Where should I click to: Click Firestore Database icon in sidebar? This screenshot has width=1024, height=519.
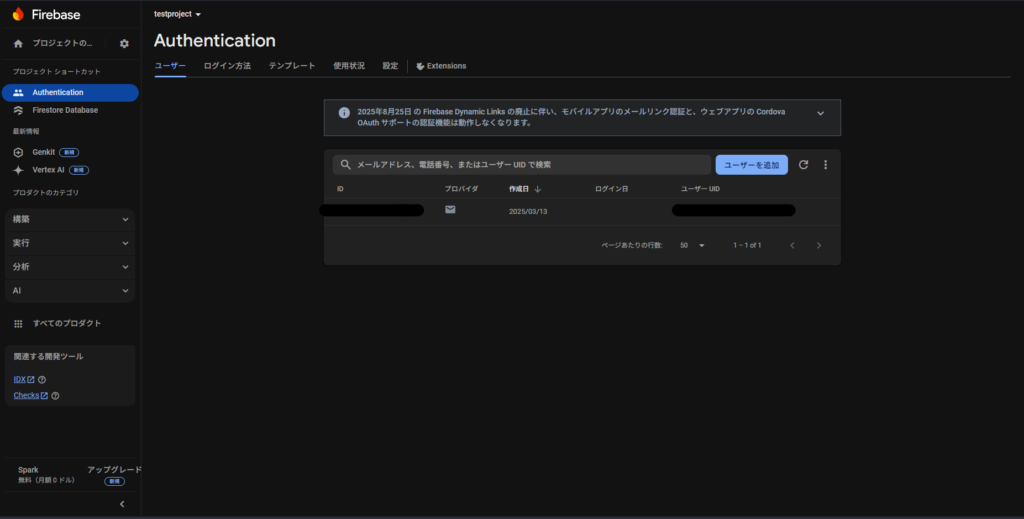coord(18,110)
